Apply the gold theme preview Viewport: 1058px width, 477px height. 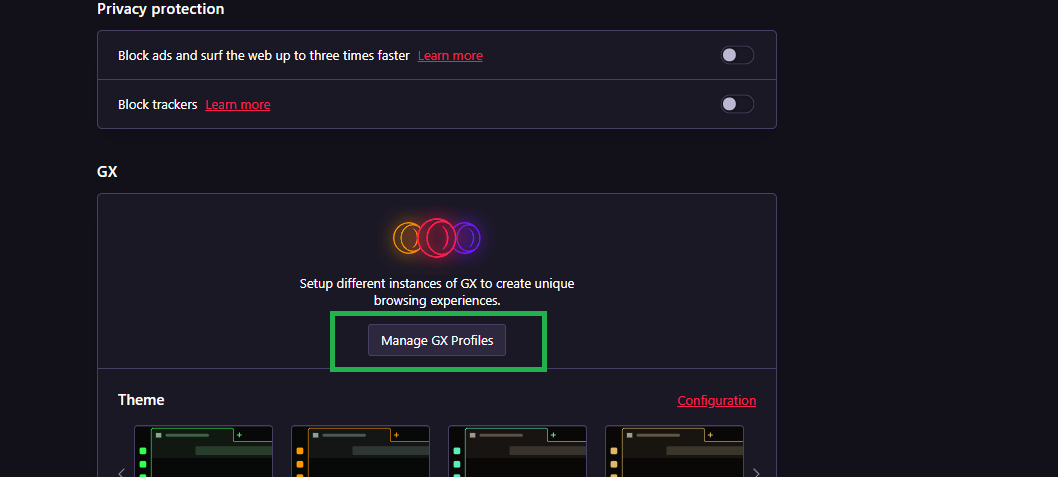(x=674, y=452)
